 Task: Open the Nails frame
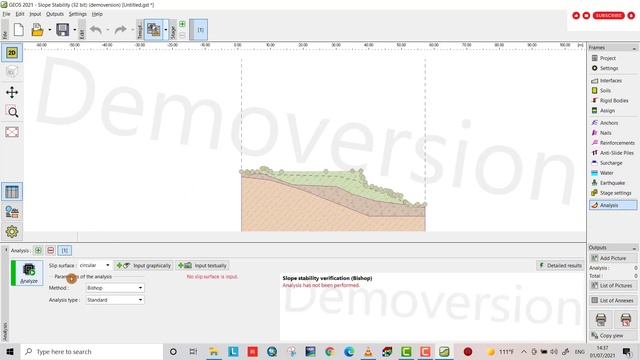(613, 133)
